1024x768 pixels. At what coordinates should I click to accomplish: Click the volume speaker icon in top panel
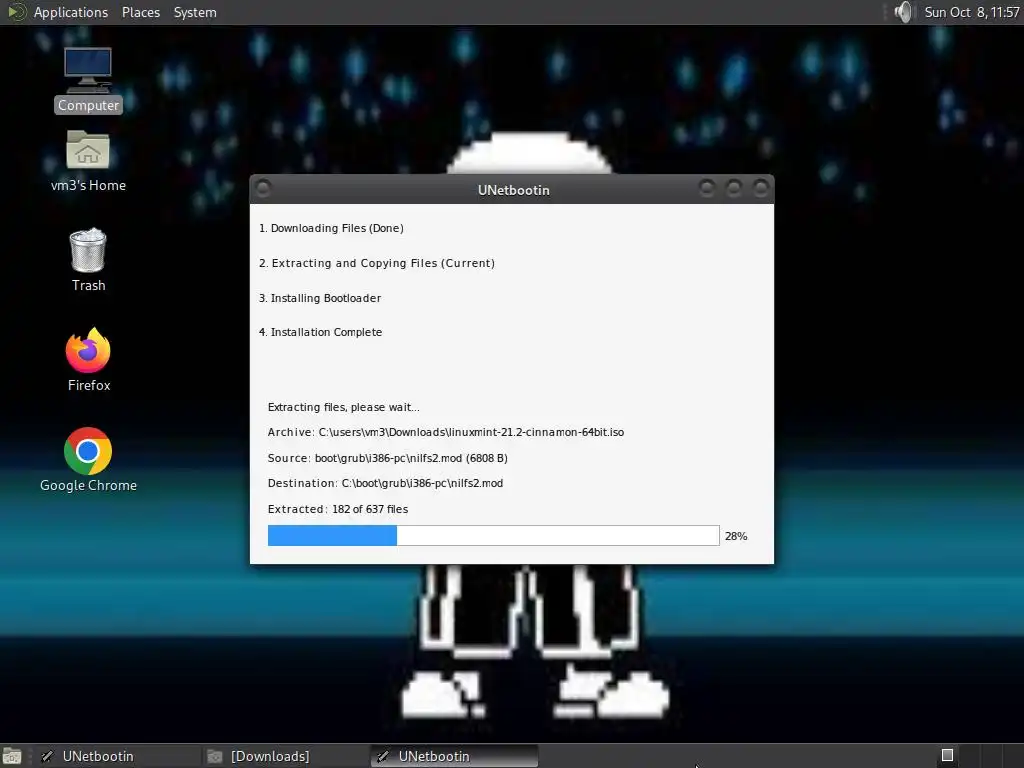coord(903,12)
